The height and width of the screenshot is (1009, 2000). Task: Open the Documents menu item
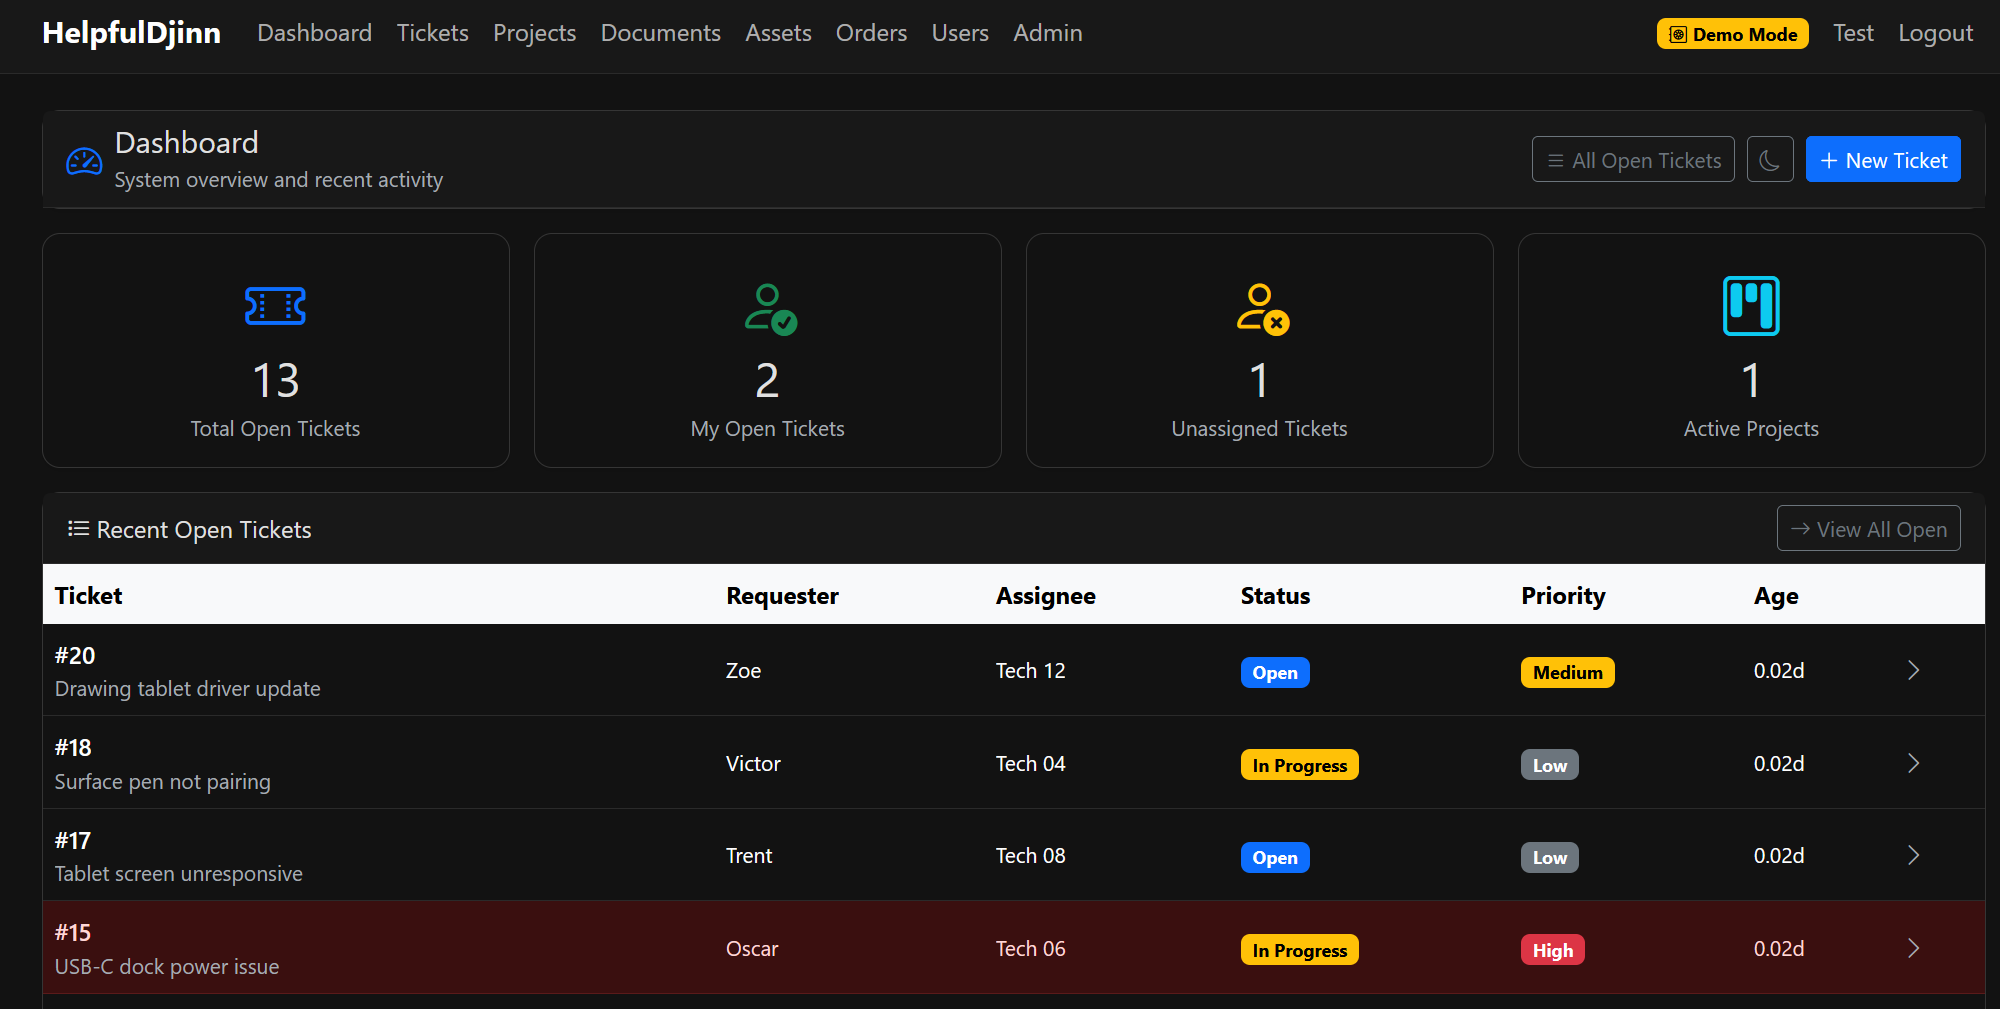click(660, 33)
